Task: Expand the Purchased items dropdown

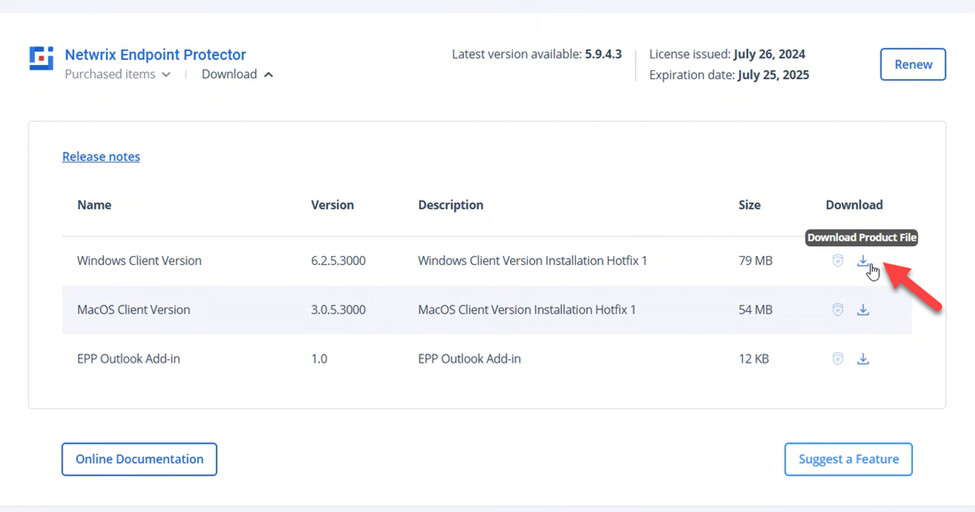Action: pyautogui.click(x=117, y=75)
